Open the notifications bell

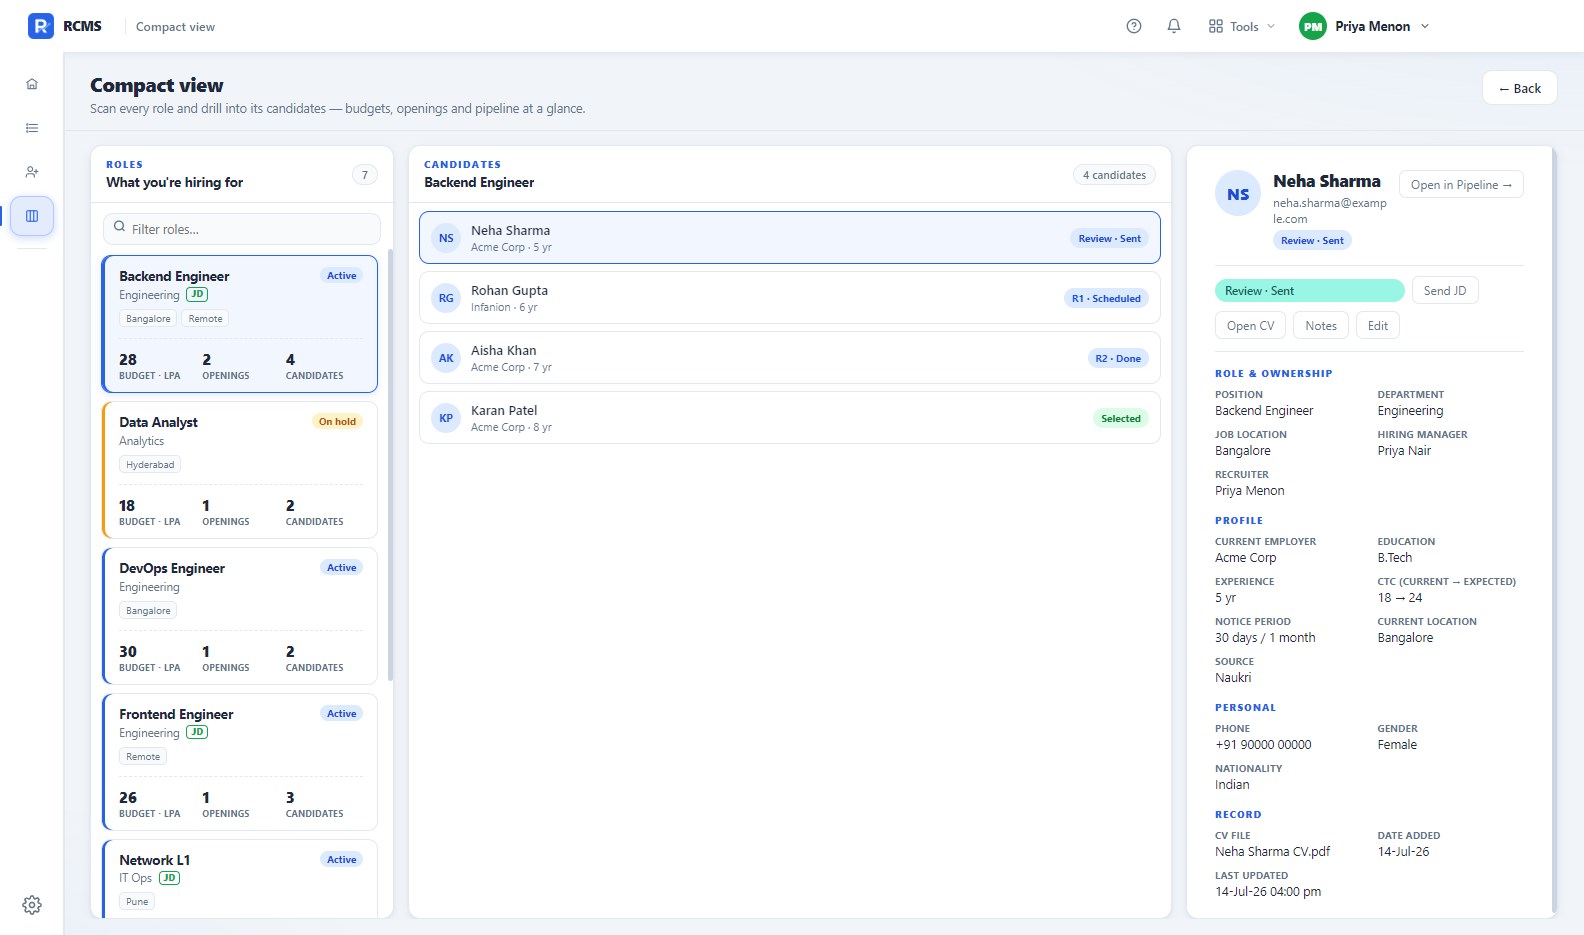click(1174, 26)
